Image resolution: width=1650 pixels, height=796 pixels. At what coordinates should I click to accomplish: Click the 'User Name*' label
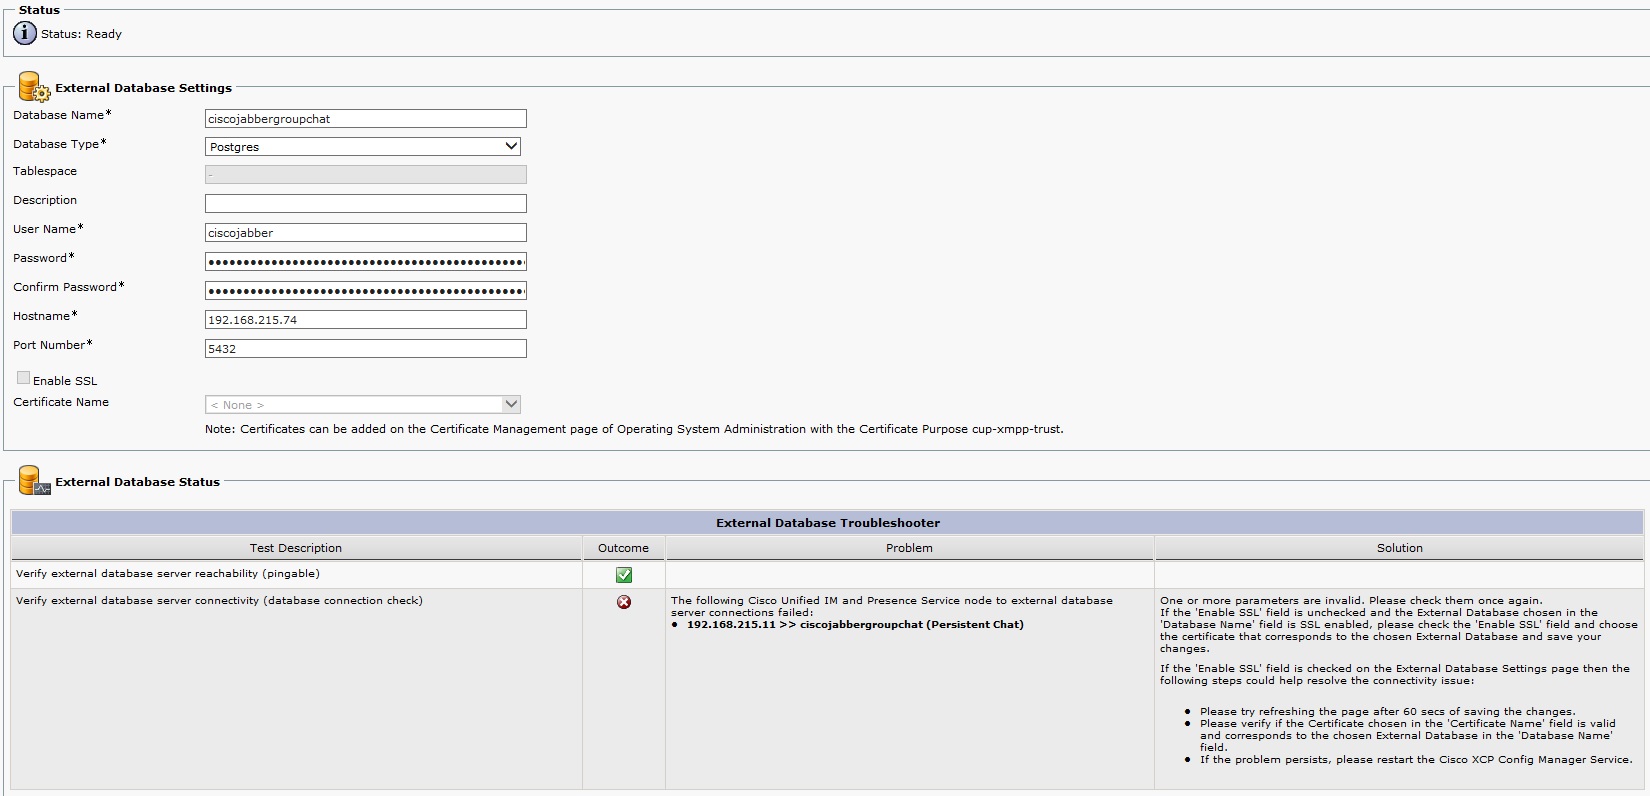[x=48, y=229]
